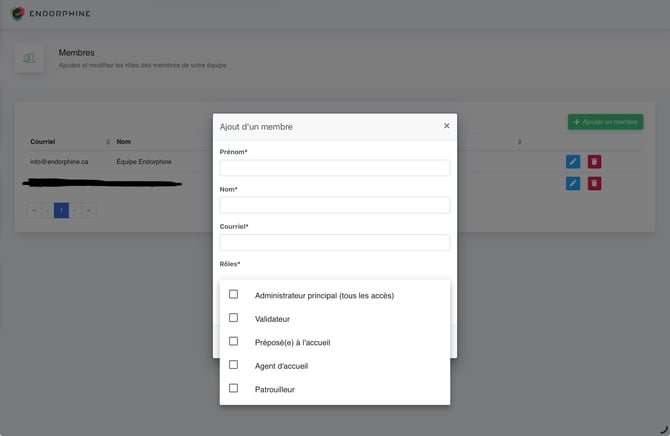Close the Ajout d'un membre dialog
Viewport: 670px width, 436px height.
pyautogui.click(x=446, y=126)
